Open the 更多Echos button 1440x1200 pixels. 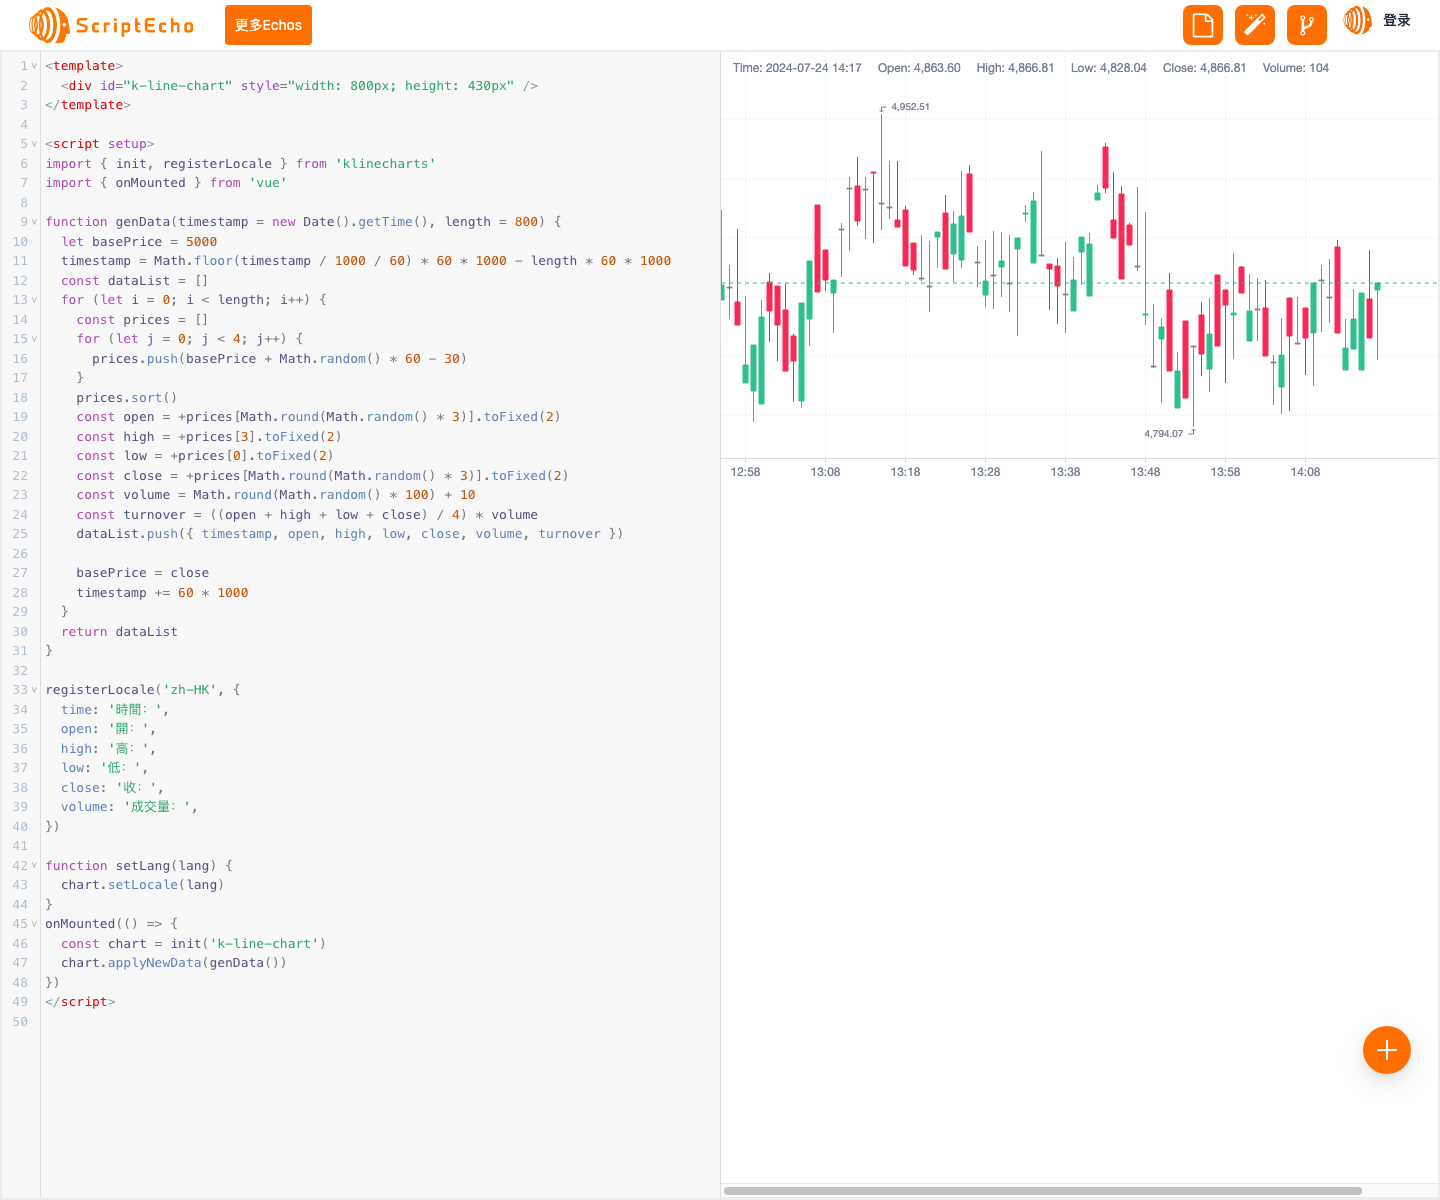pos(268,25)
